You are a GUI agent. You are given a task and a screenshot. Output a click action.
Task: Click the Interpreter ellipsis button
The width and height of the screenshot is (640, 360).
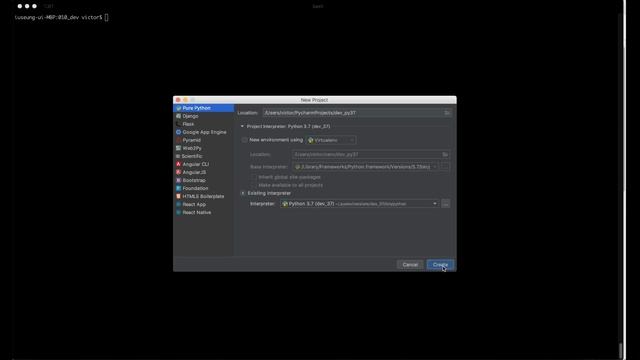(x=446, y=204)
